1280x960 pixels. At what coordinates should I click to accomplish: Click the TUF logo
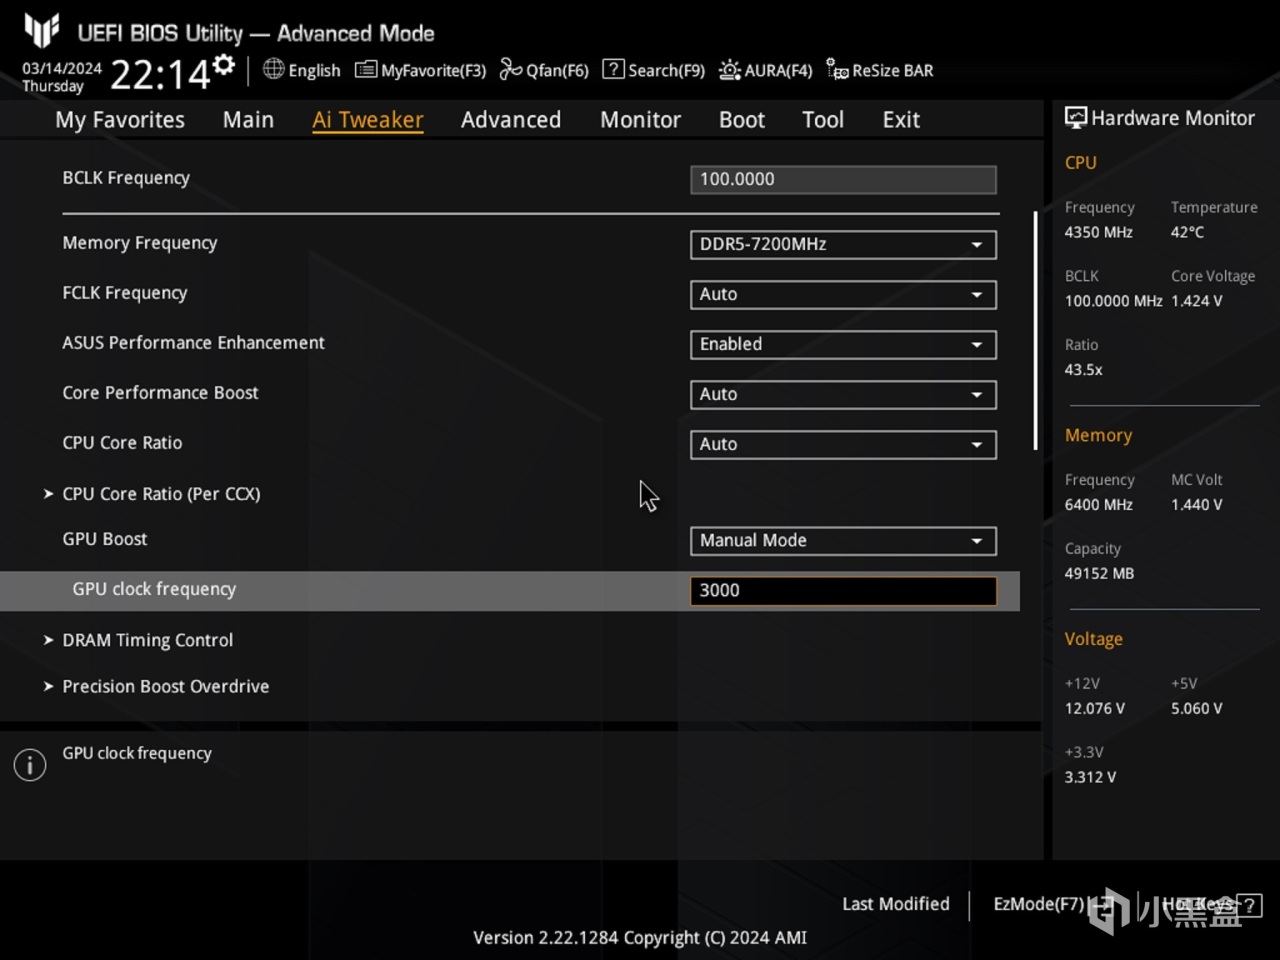(42, 31)
